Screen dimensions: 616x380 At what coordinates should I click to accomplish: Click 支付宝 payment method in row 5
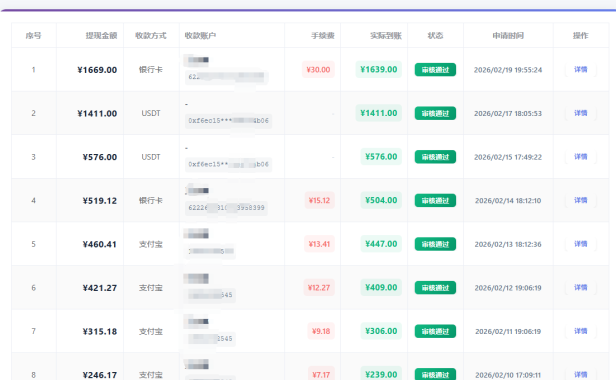click(x=151, y=244)
